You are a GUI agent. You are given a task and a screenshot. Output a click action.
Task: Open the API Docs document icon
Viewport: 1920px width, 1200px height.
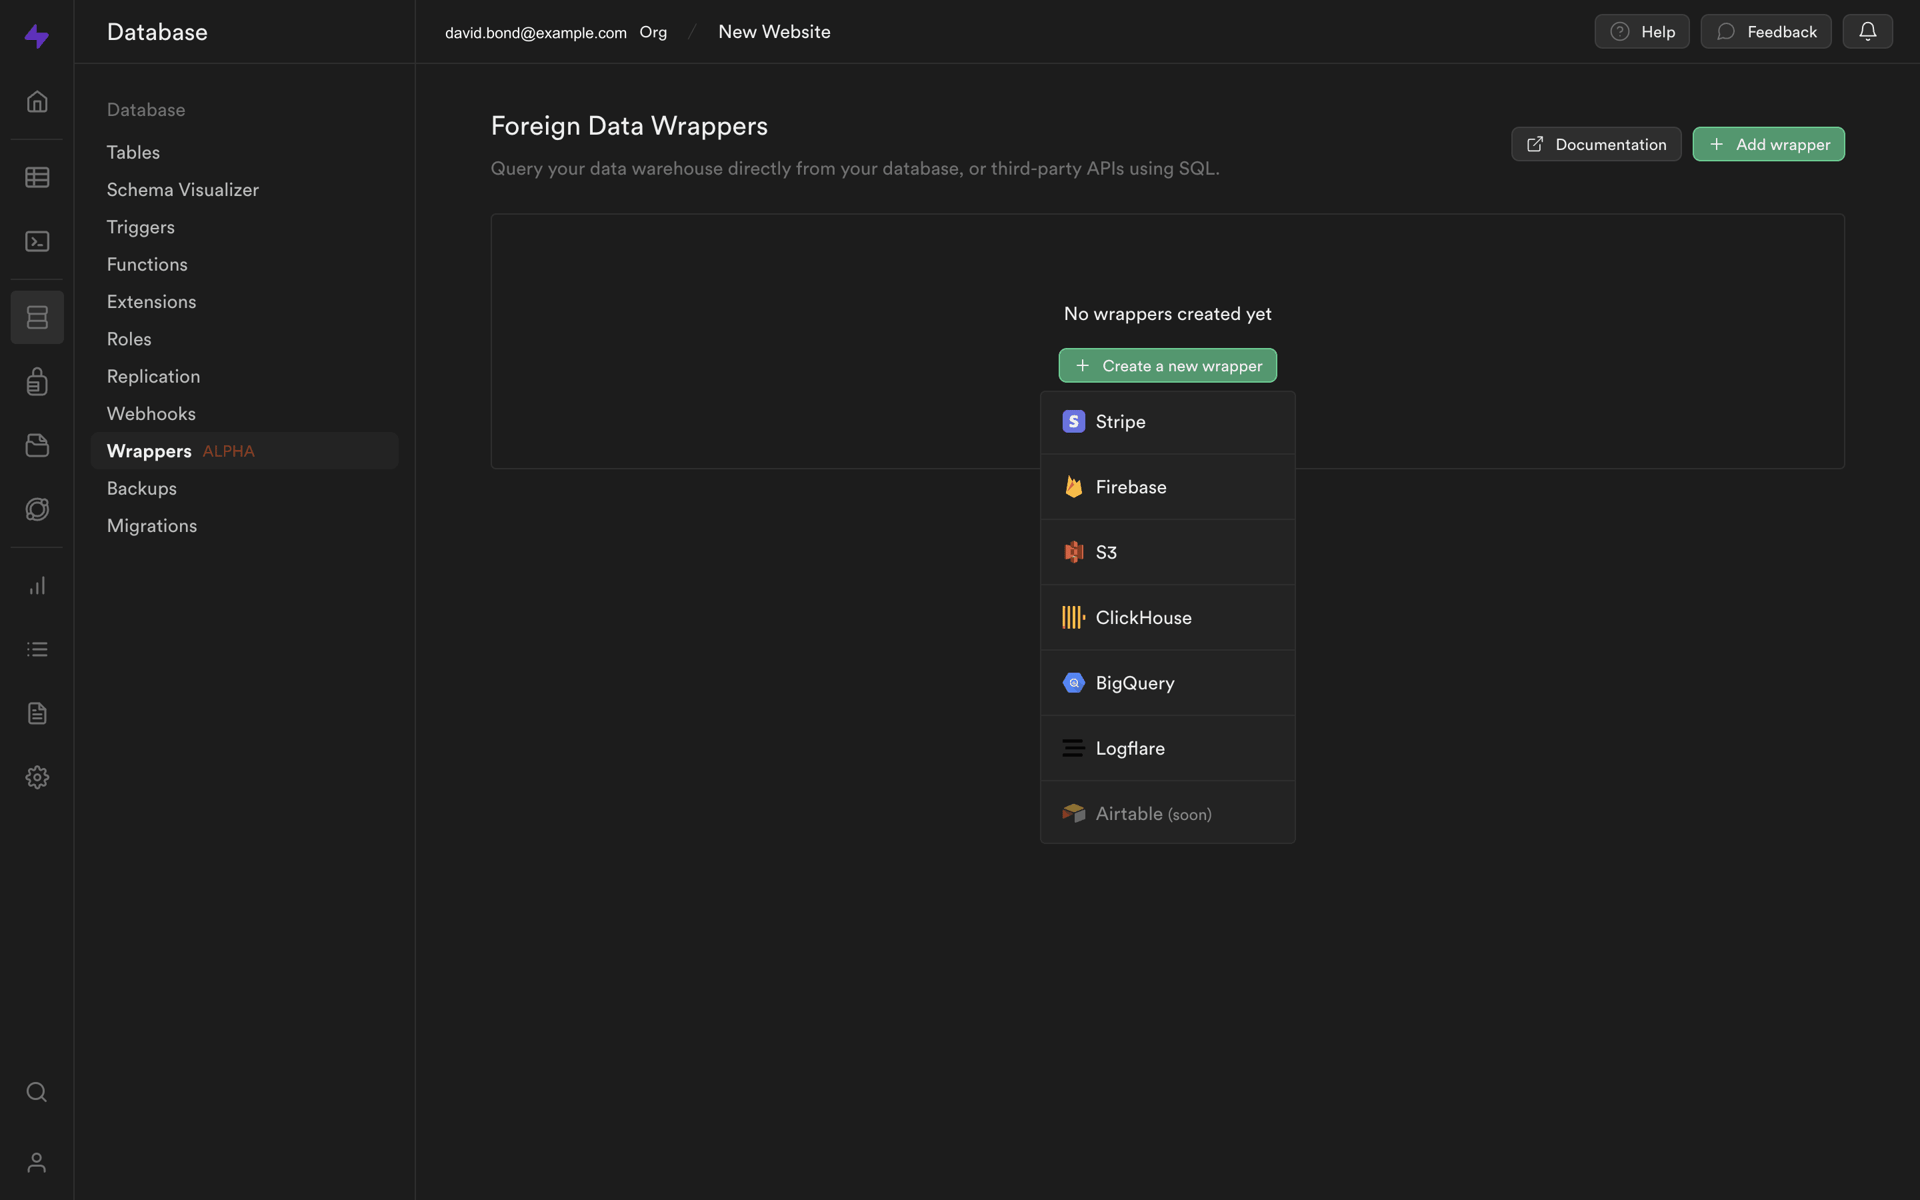point(37,713)
